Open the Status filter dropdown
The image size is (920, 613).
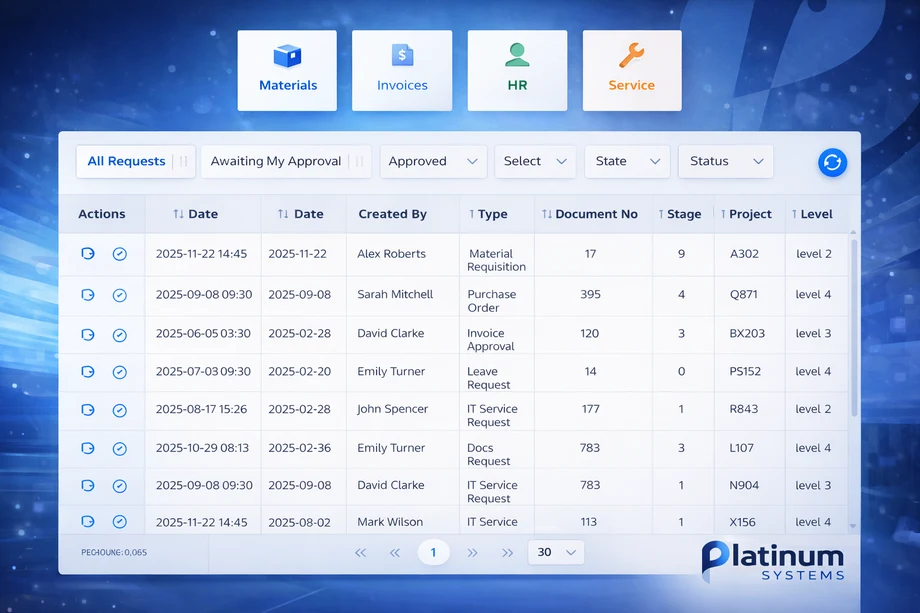[726, 161]
